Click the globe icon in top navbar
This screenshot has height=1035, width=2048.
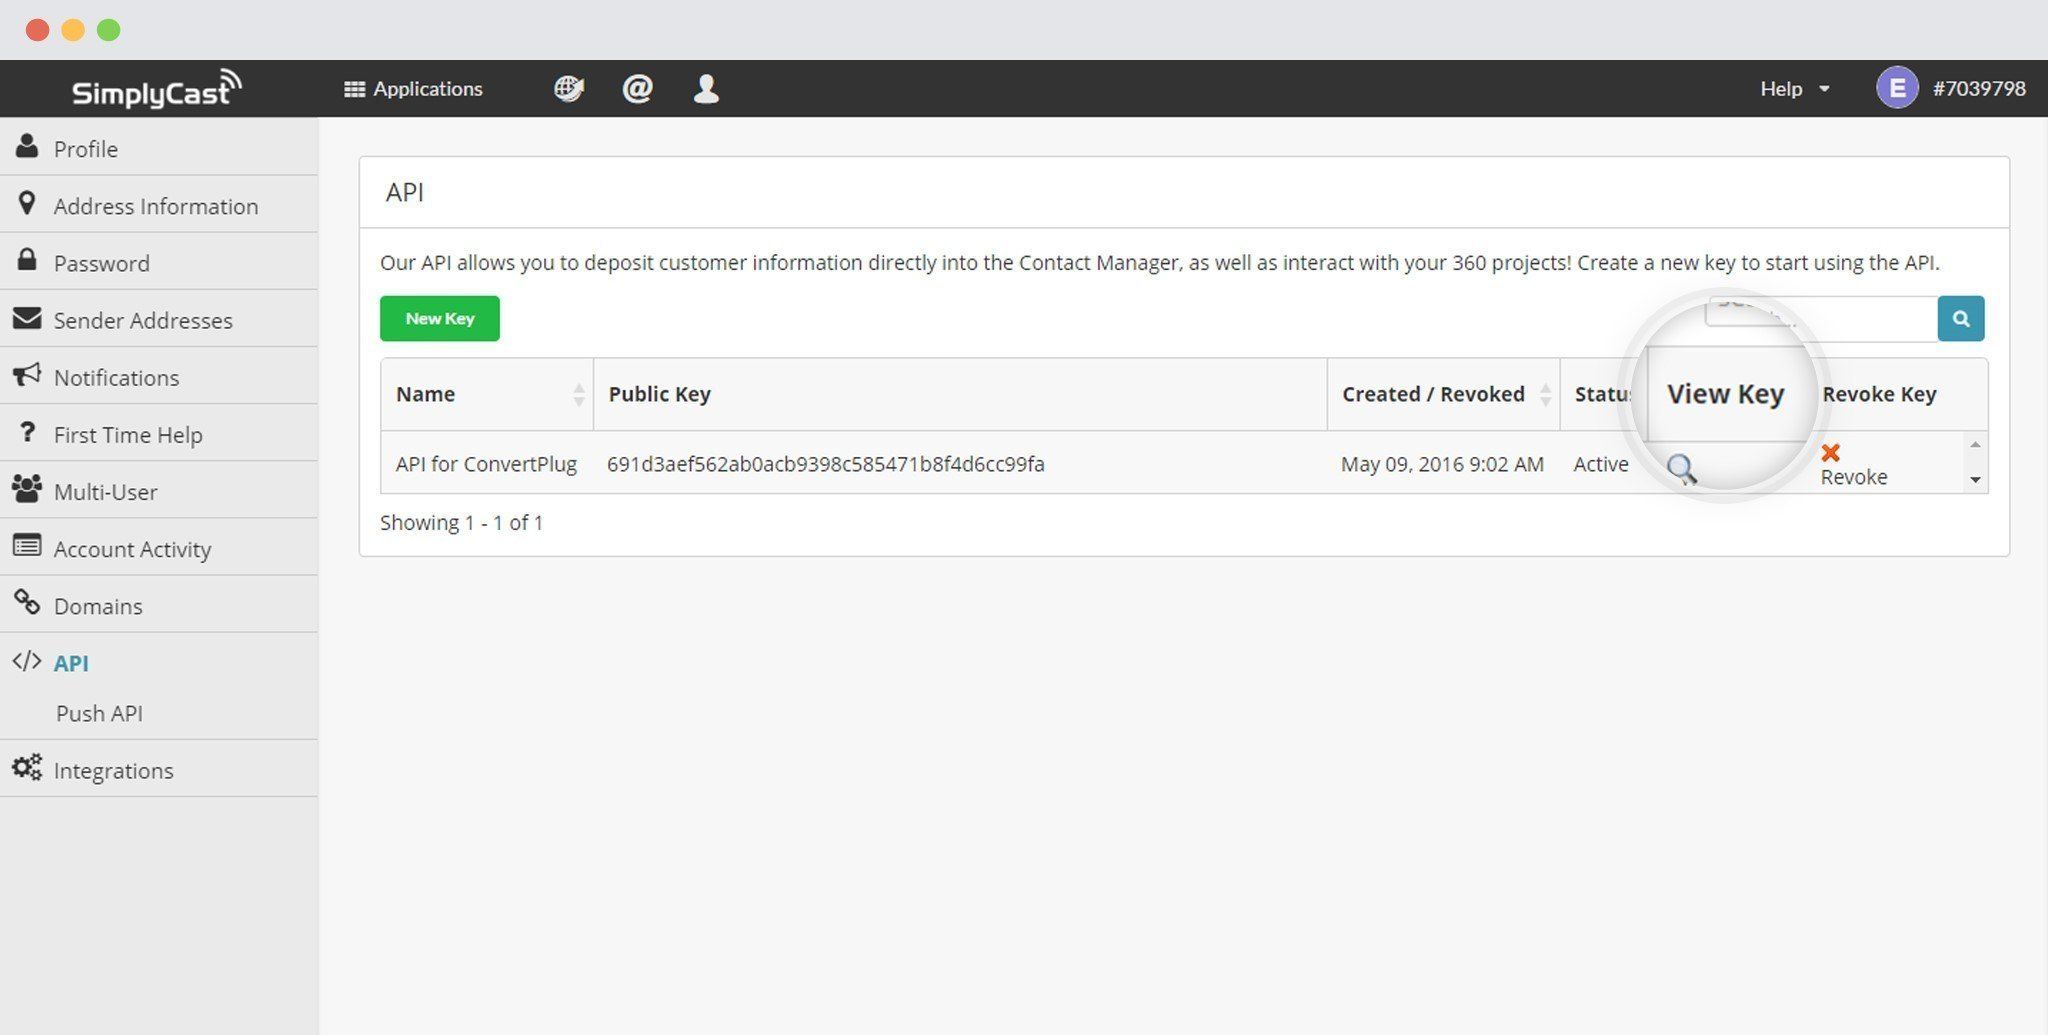[x=569, y=89]
